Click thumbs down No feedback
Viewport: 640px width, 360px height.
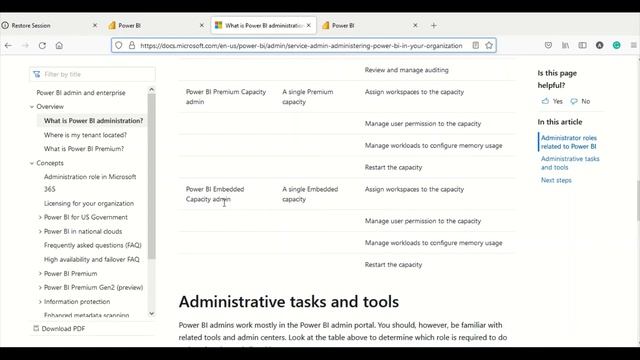580,101
